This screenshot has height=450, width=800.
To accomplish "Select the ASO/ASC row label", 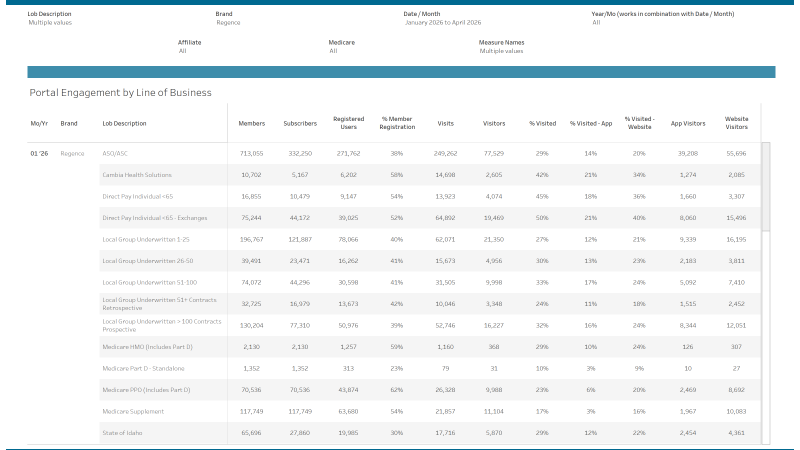I will click(x=115, y=154).
